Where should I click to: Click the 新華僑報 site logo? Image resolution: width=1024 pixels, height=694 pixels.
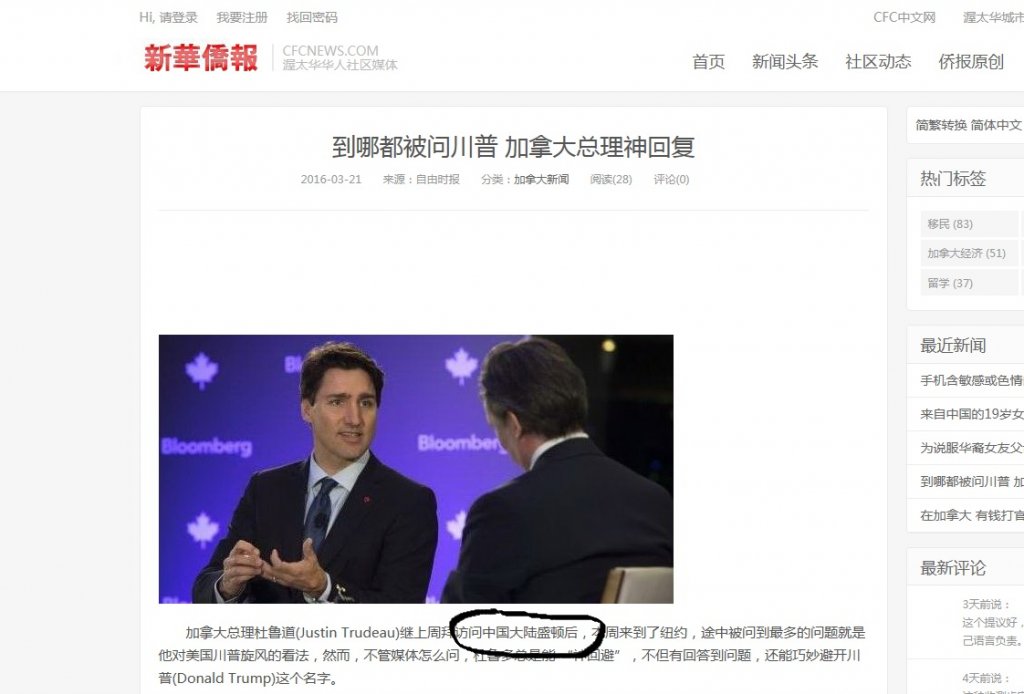(x=200, y=58)
